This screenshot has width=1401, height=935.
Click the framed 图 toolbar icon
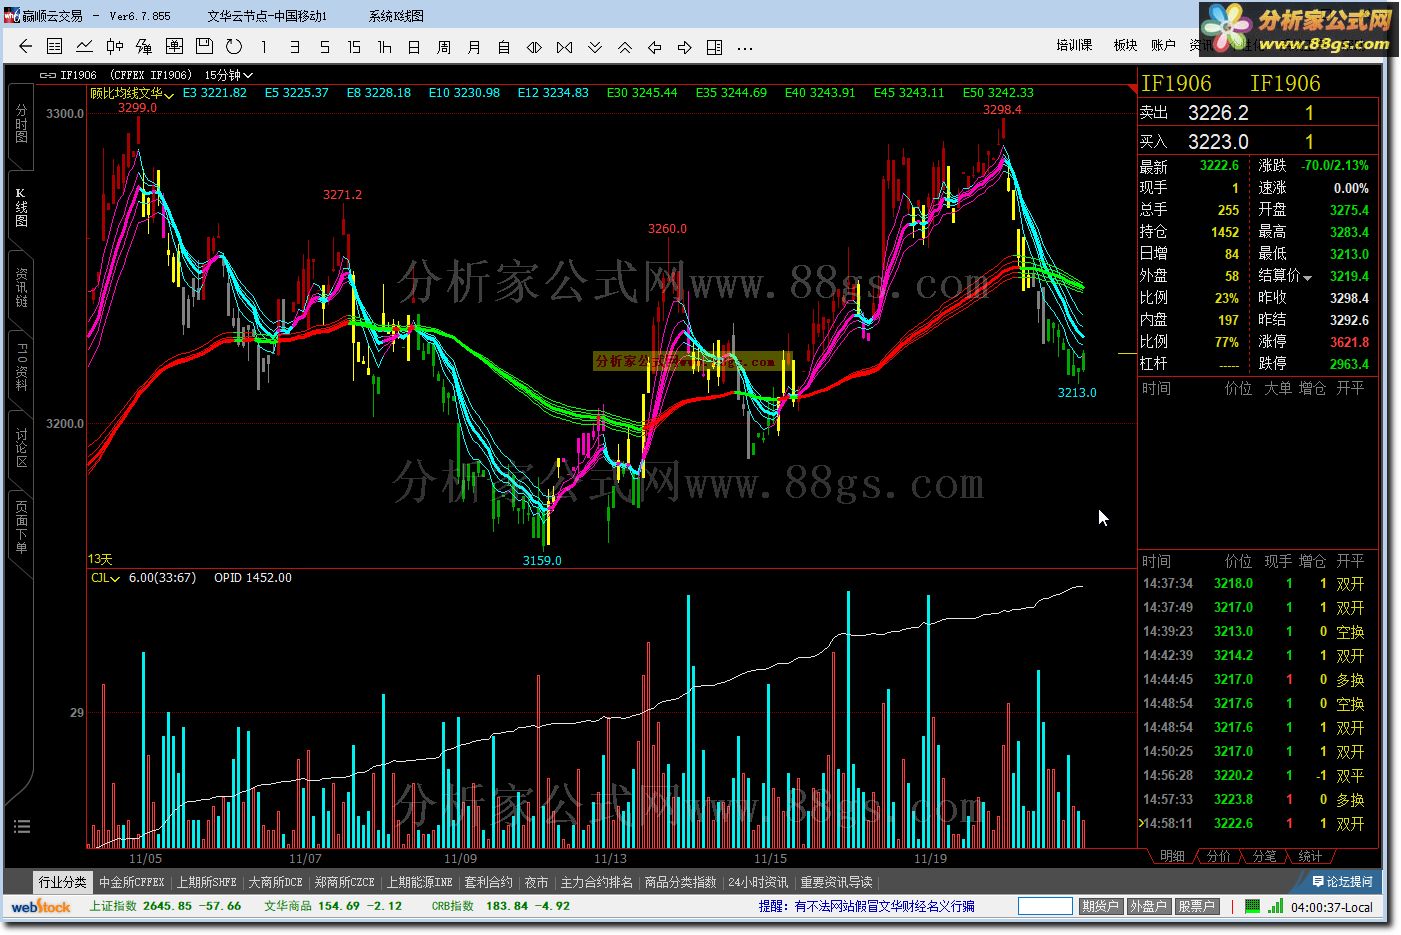click(174, 46)
